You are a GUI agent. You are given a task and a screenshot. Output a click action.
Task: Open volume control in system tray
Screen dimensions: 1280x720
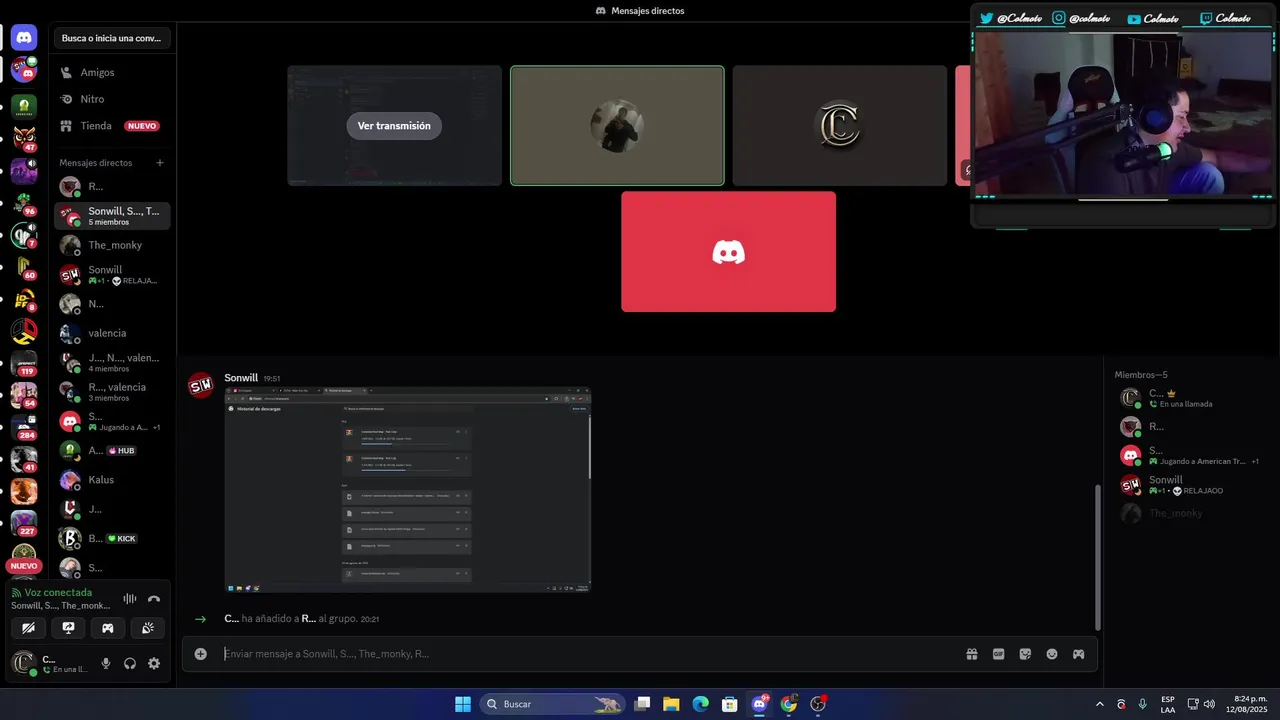tap(1209, 704)
